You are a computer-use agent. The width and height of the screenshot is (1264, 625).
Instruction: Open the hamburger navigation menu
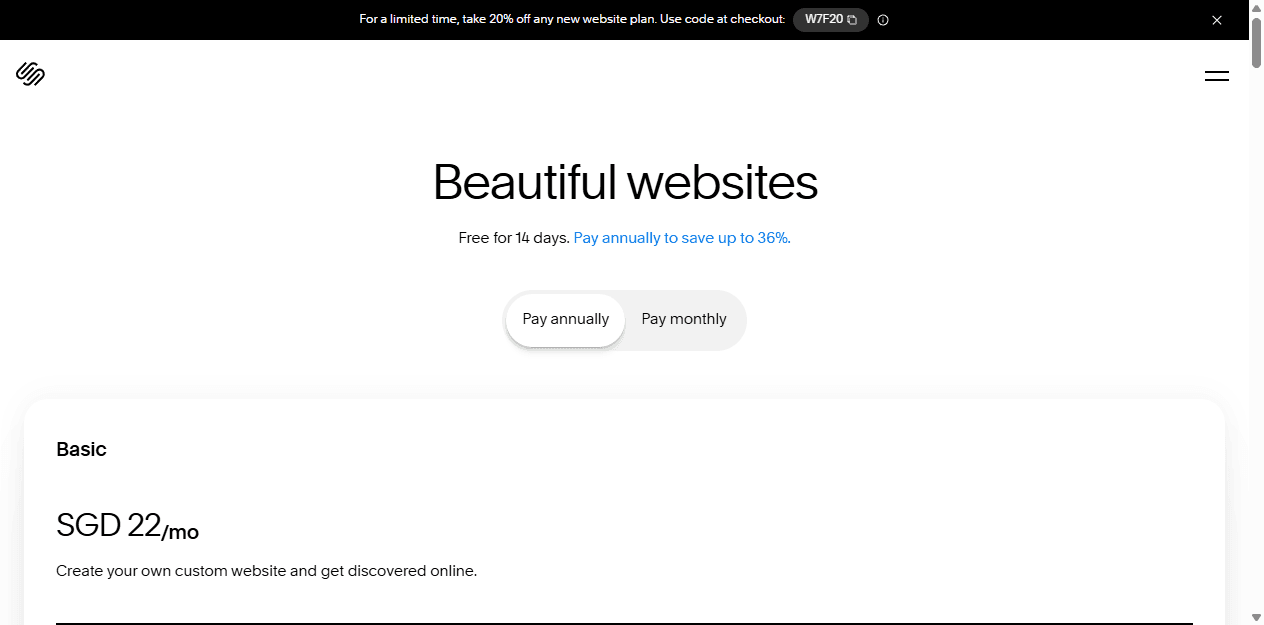click(1216, 75)
